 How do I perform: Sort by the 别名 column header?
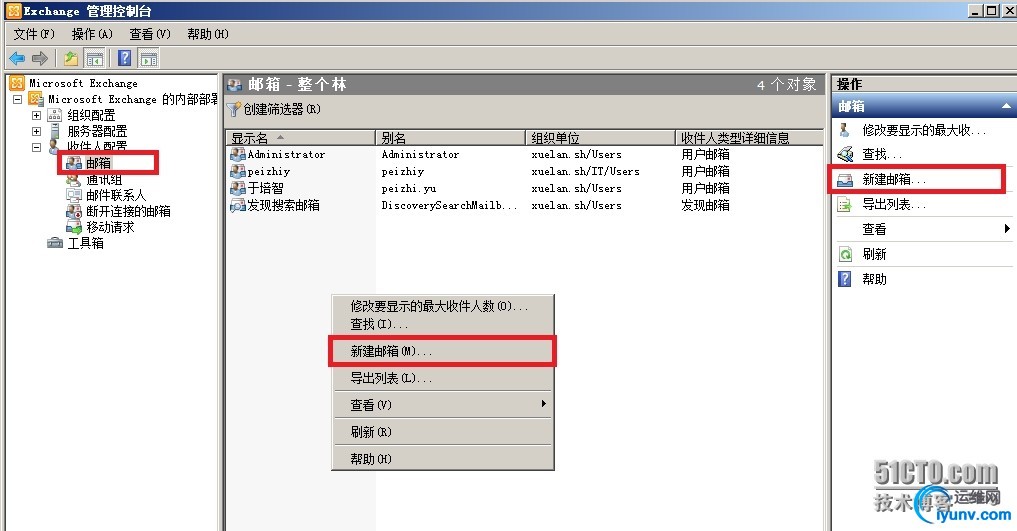450,137
